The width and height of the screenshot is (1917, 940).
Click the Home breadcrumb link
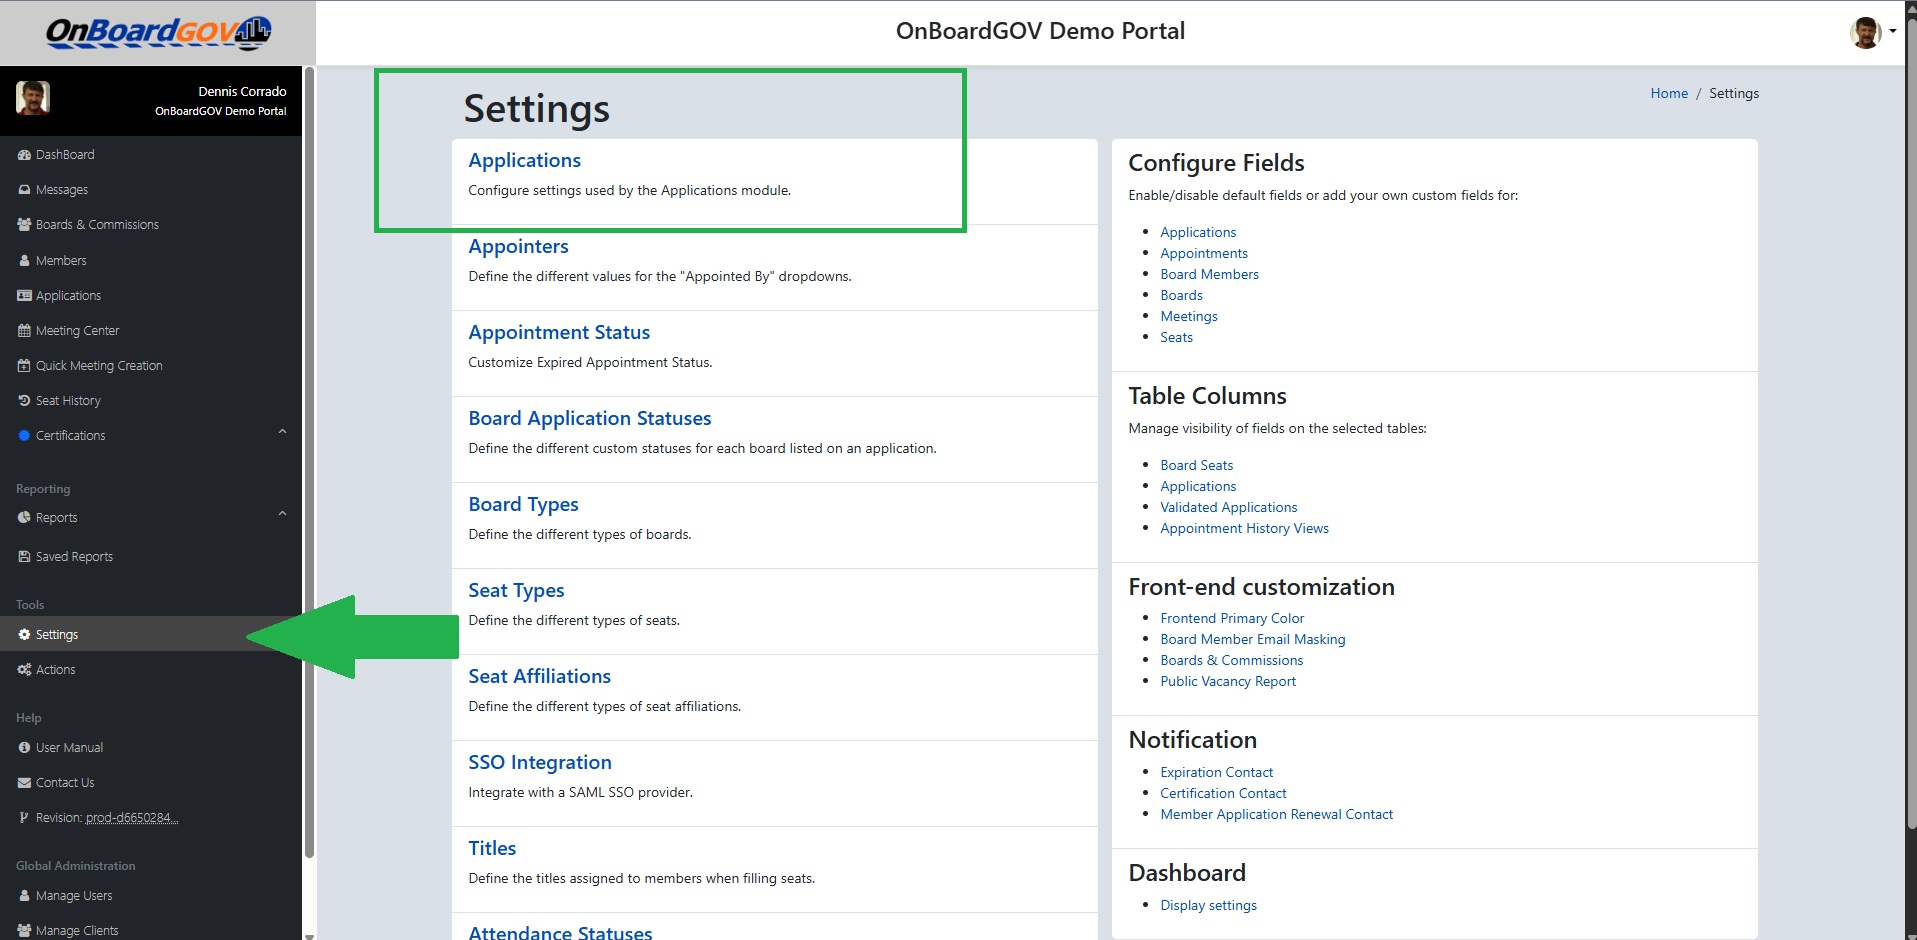click(x=1669, y=93)
